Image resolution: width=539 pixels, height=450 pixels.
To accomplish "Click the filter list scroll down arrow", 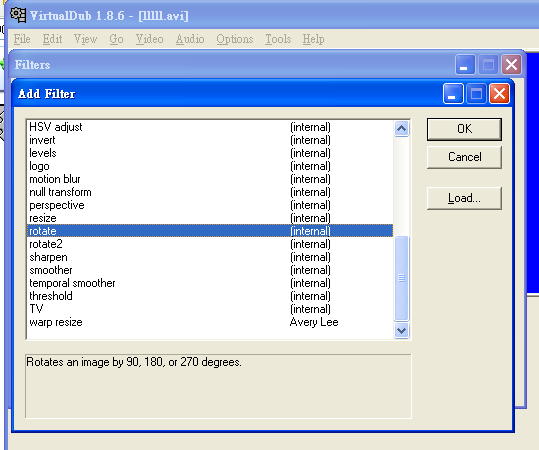I will tap(401, 330).
